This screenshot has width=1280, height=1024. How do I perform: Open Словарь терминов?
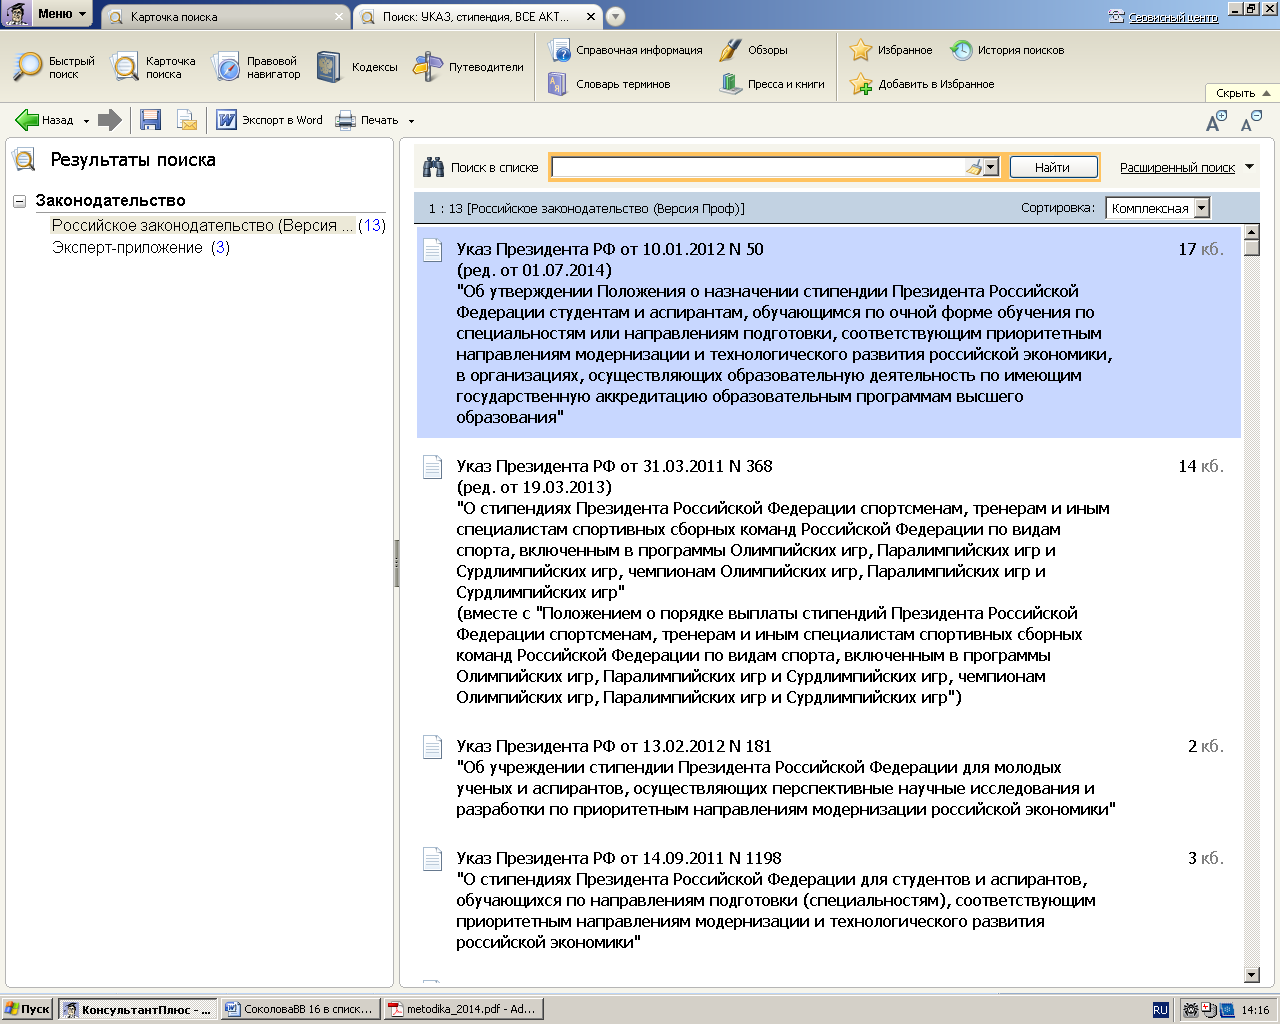tap(609, 84)
